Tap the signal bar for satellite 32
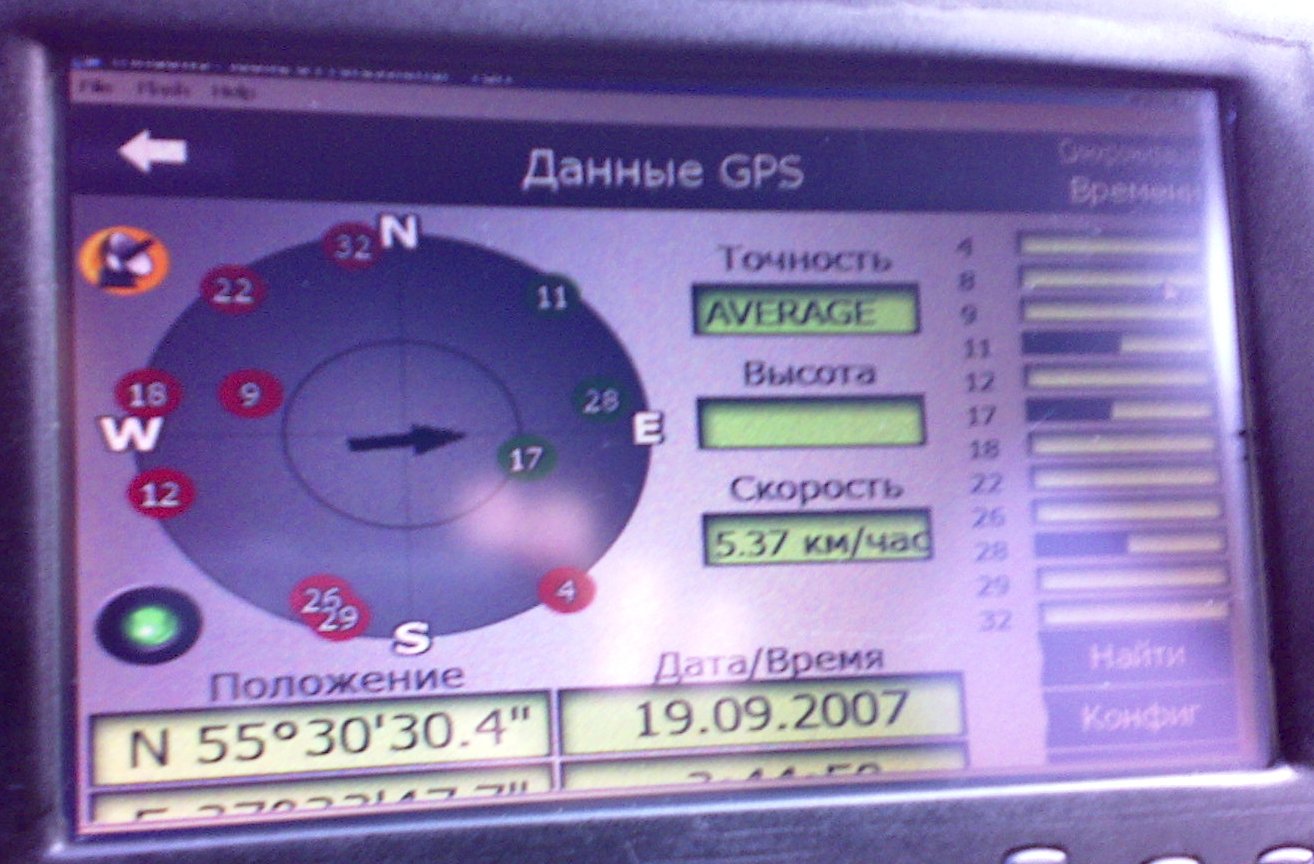The image size is (1314, 864). pyautogui.click(x=1135, y=612)
